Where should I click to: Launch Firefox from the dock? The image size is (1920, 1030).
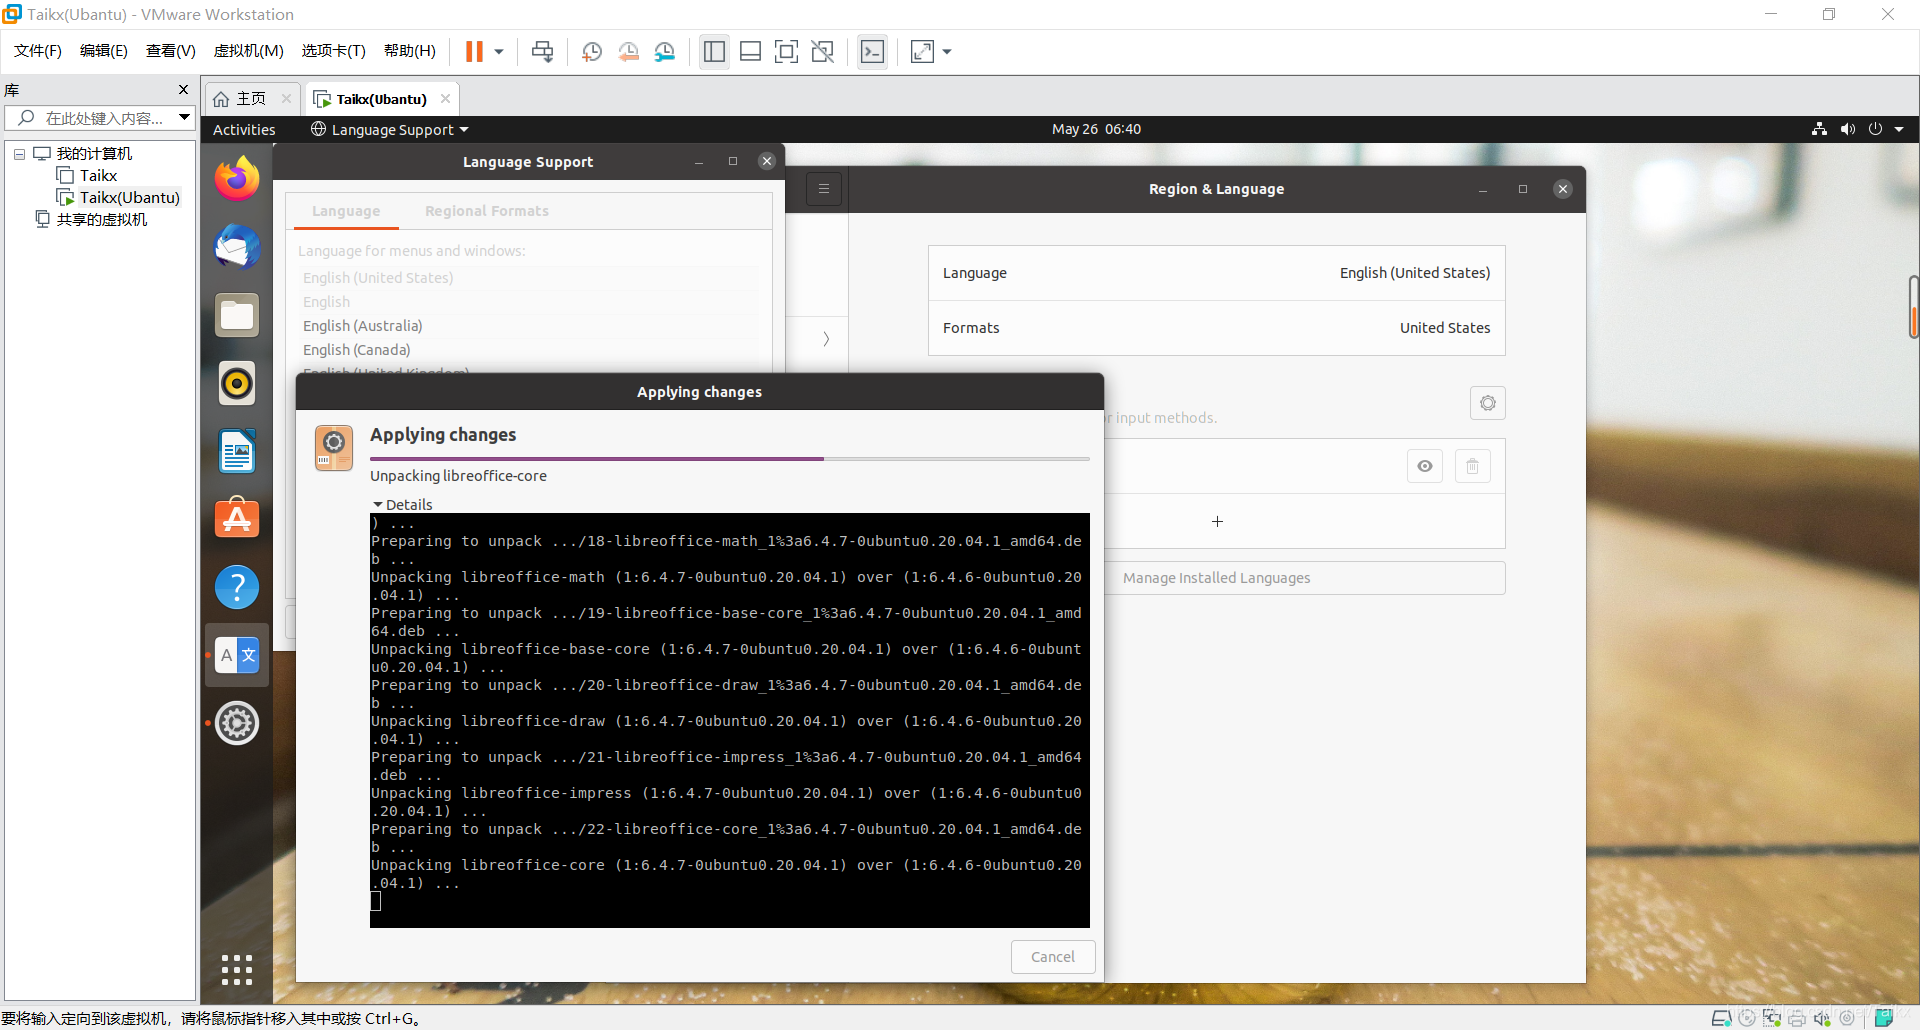[237, 179]
